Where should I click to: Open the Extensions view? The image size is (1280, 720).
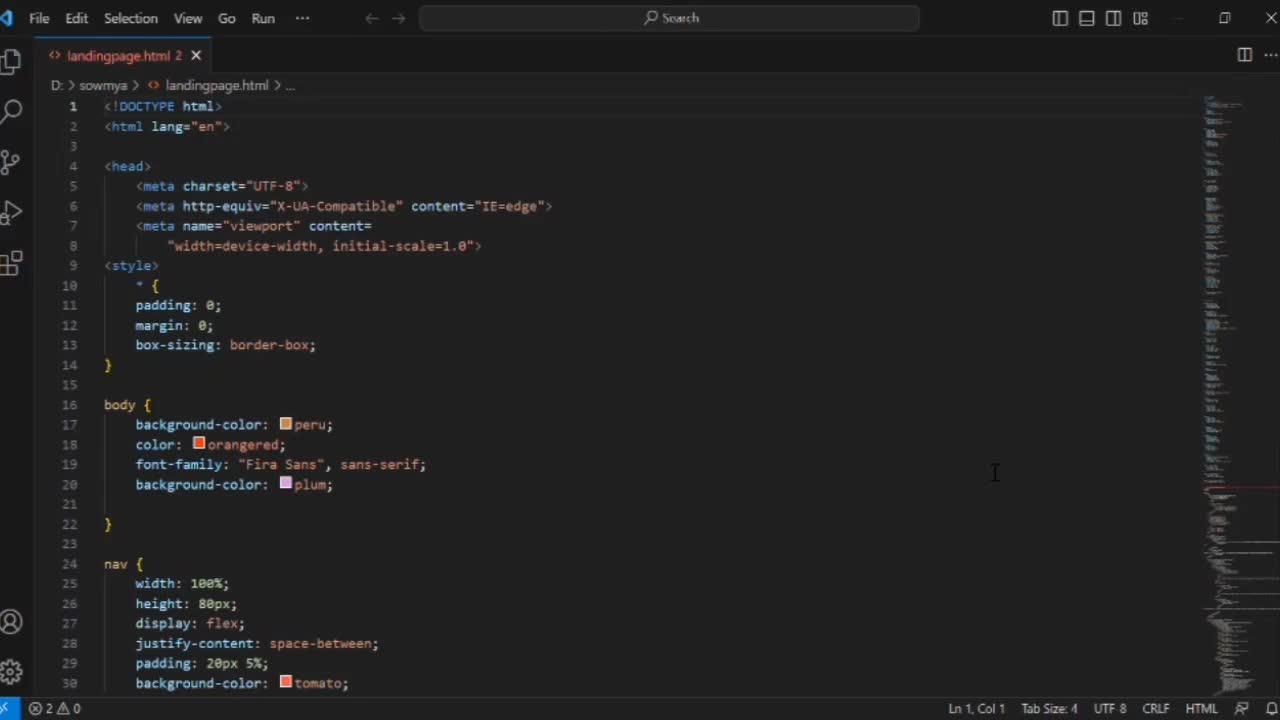[11, 264]
